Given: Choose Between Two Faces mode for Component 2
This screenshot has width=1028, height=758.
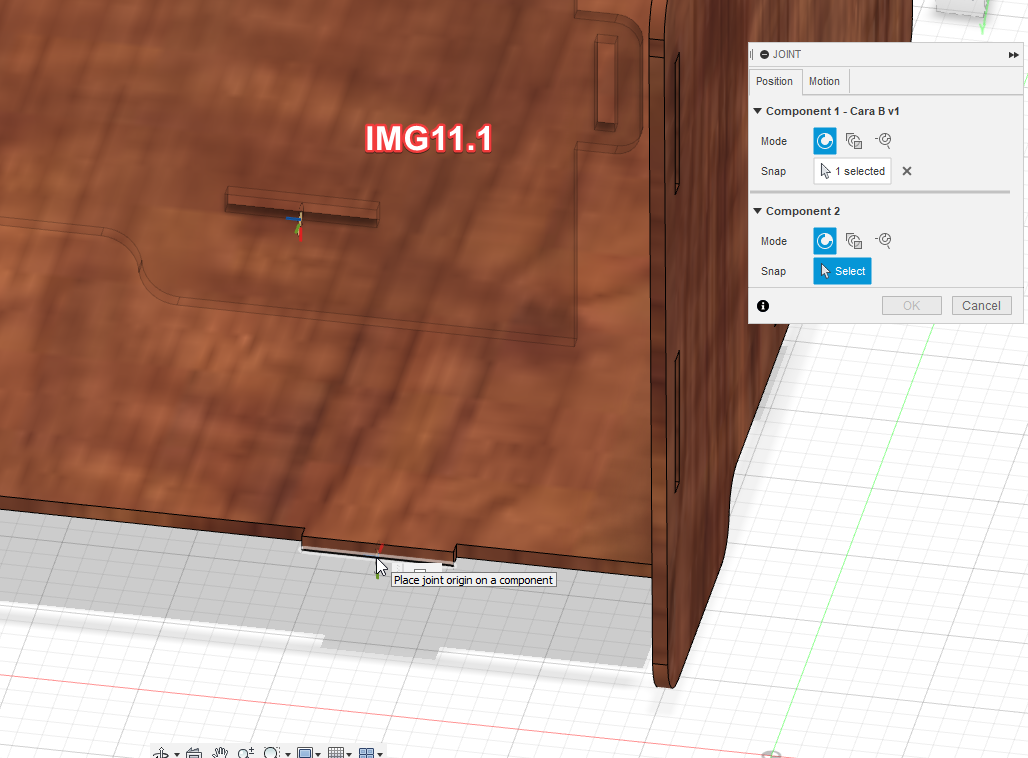Looking at the screenshot, I should coord(854,241).
